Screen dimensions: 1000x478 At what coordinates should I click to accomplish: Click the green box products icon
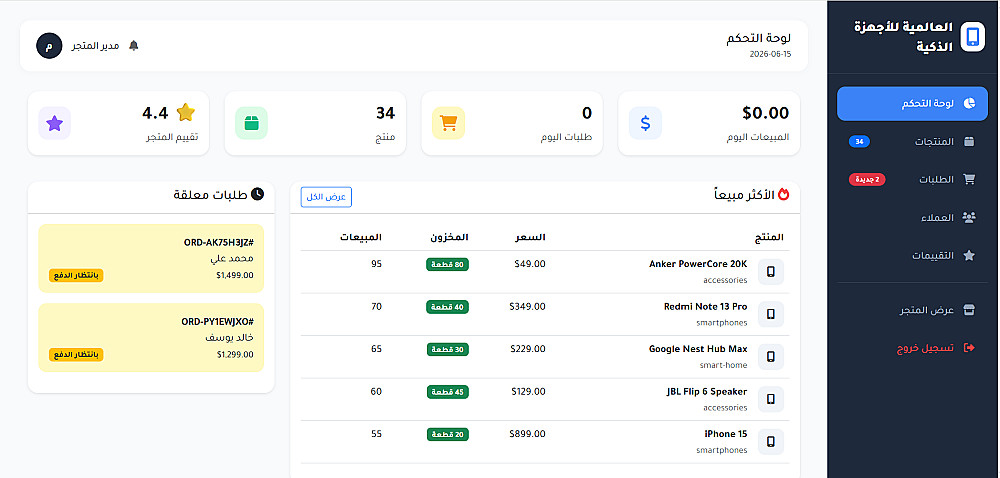coord(251,123)
